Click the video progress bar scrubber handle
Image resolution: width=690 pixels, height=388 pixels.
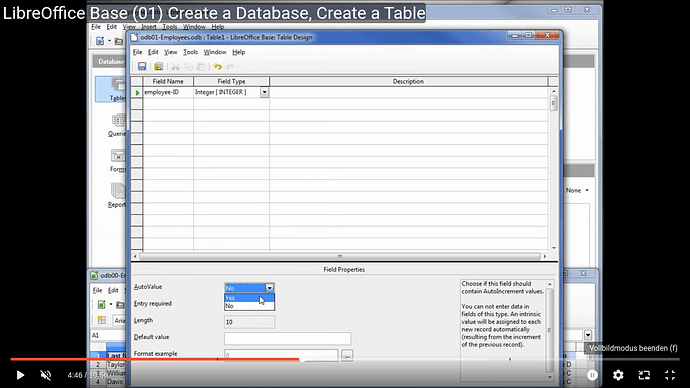click(x=302, y=359)
